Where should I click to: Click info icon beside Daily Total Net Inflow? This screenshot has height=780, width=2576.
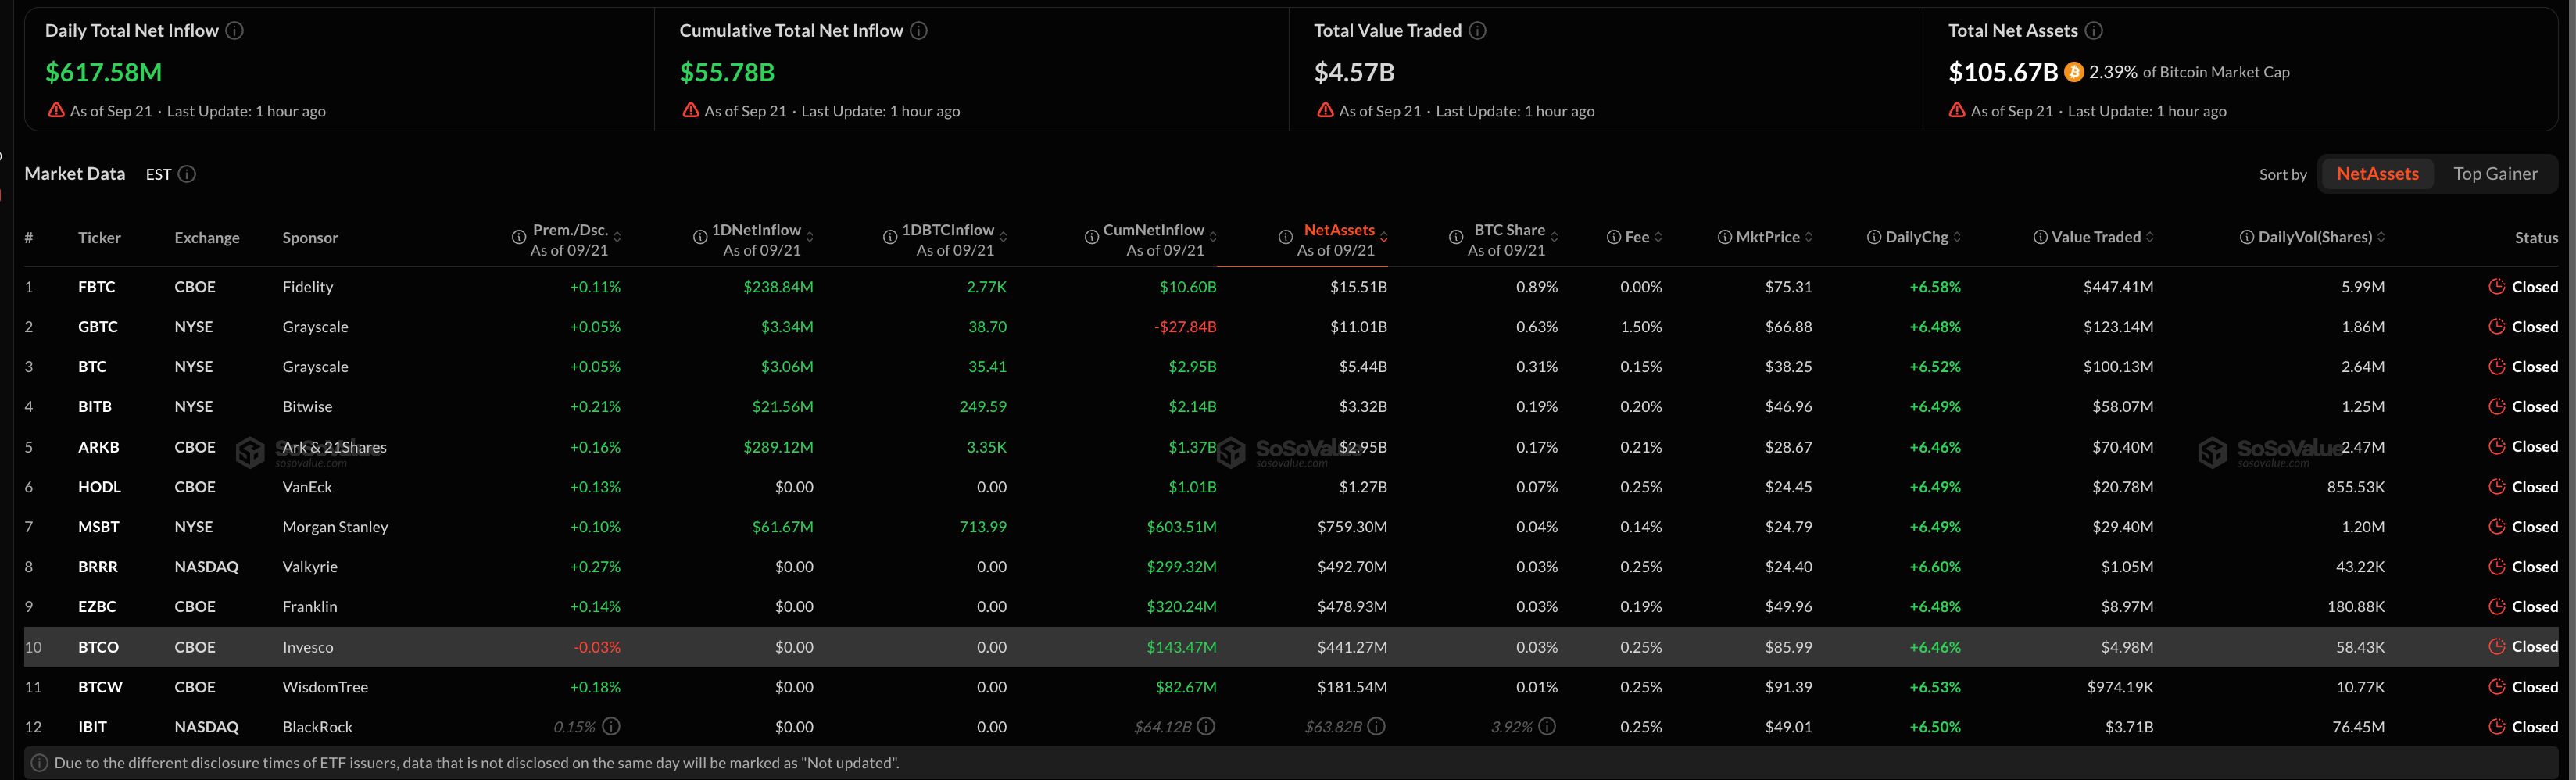tap(235, 31)
